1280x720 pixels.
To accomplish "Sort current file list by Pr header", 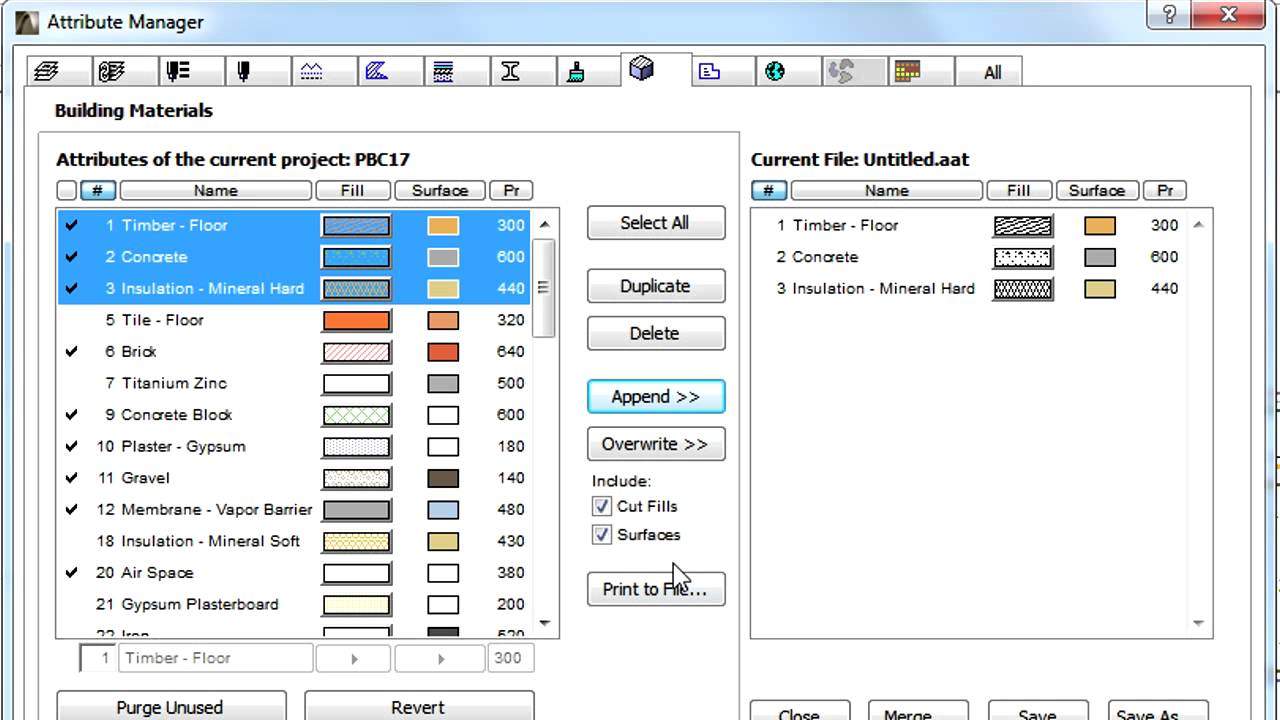I will click(x=1165, y=190).
